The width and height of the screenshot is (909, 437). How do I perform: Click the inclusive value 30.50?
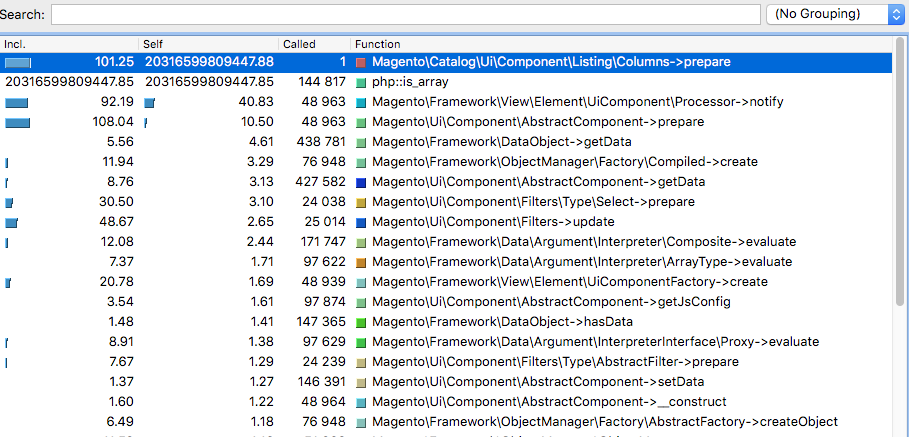tap(116, 202)
